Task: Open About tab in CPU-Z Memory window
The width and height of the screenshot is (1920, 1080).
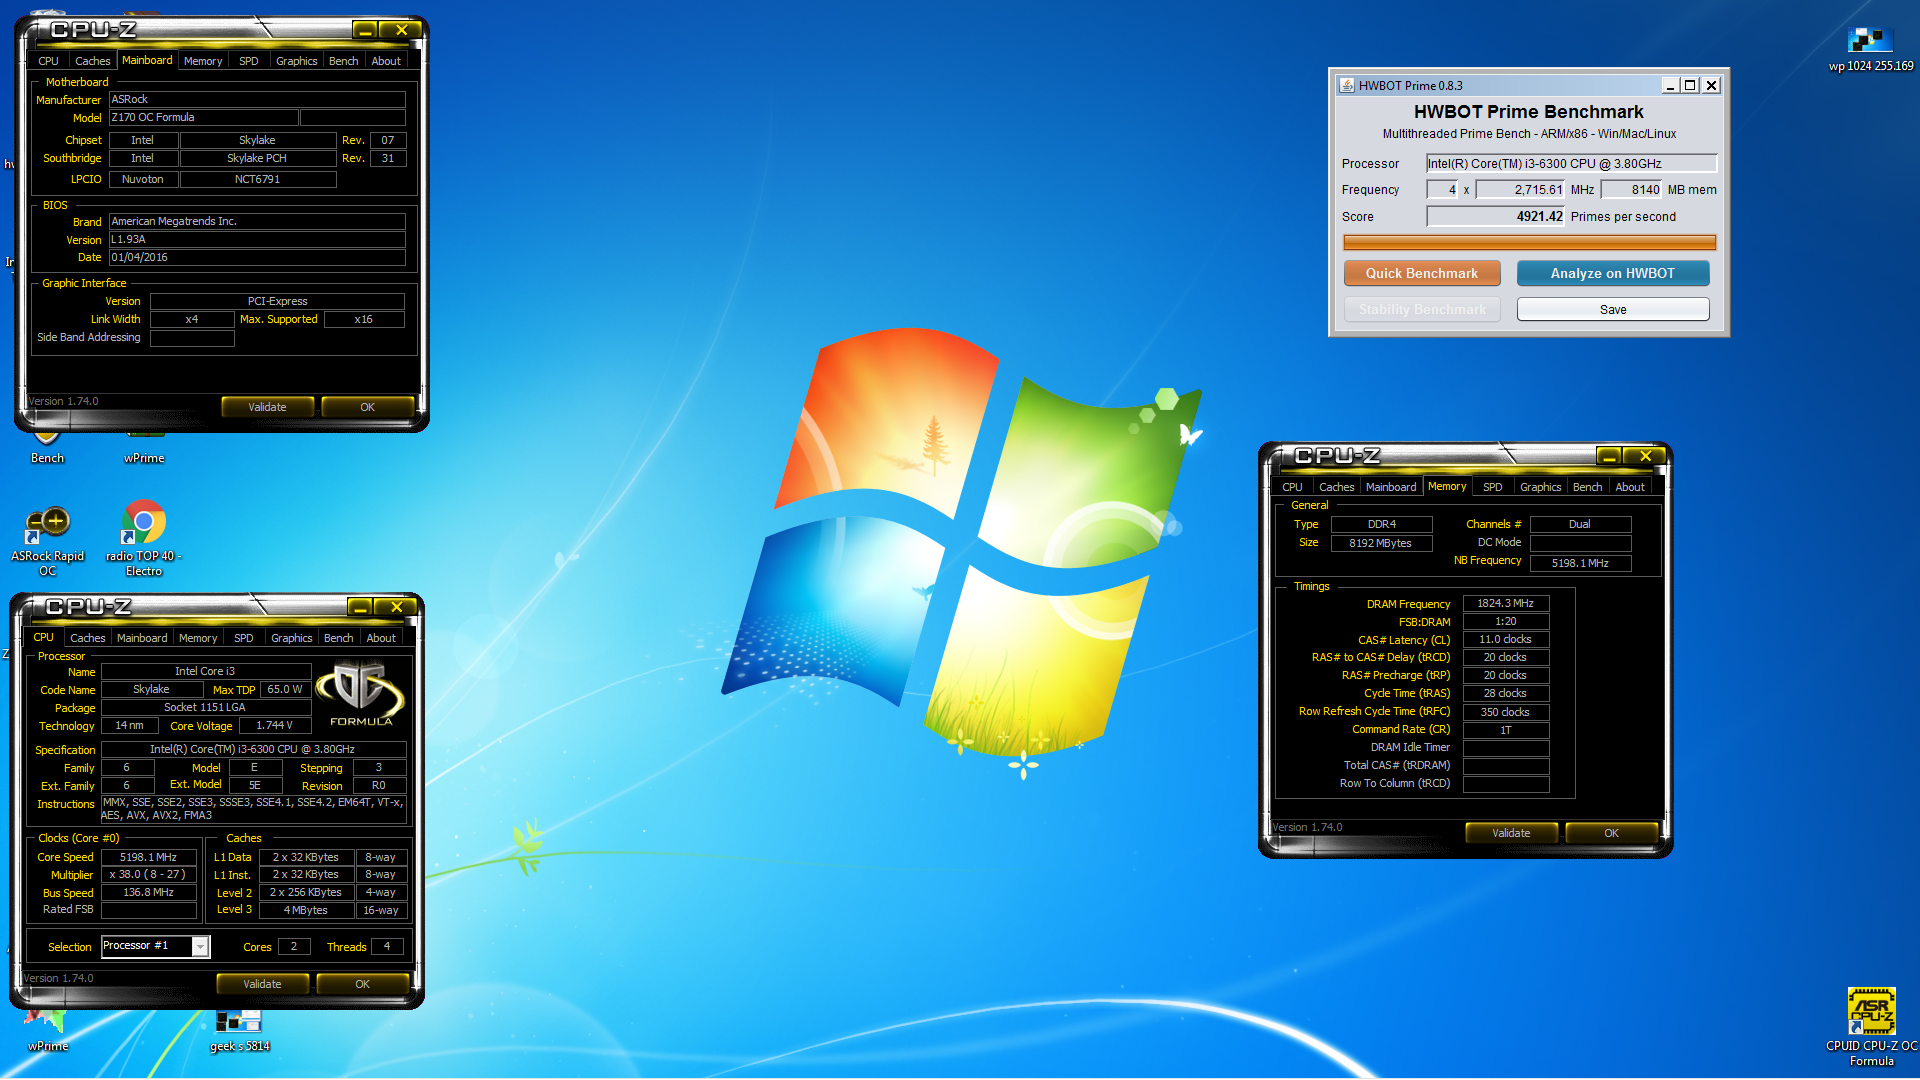Action: click(x=1630, y=487)
